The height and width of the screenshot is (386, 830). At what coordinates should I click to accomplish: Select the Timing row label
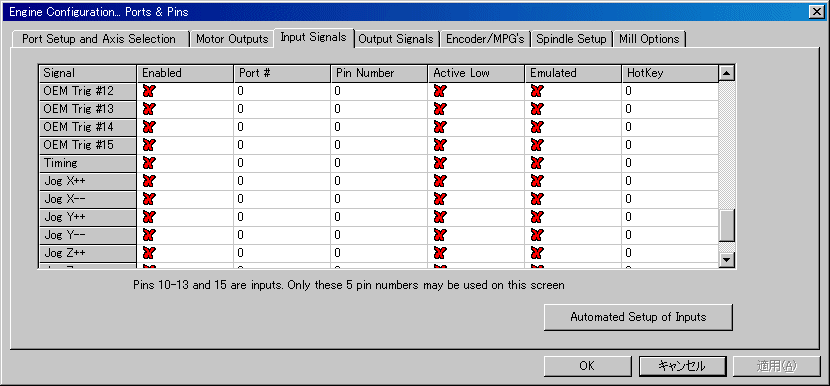[x=87, y=163]
